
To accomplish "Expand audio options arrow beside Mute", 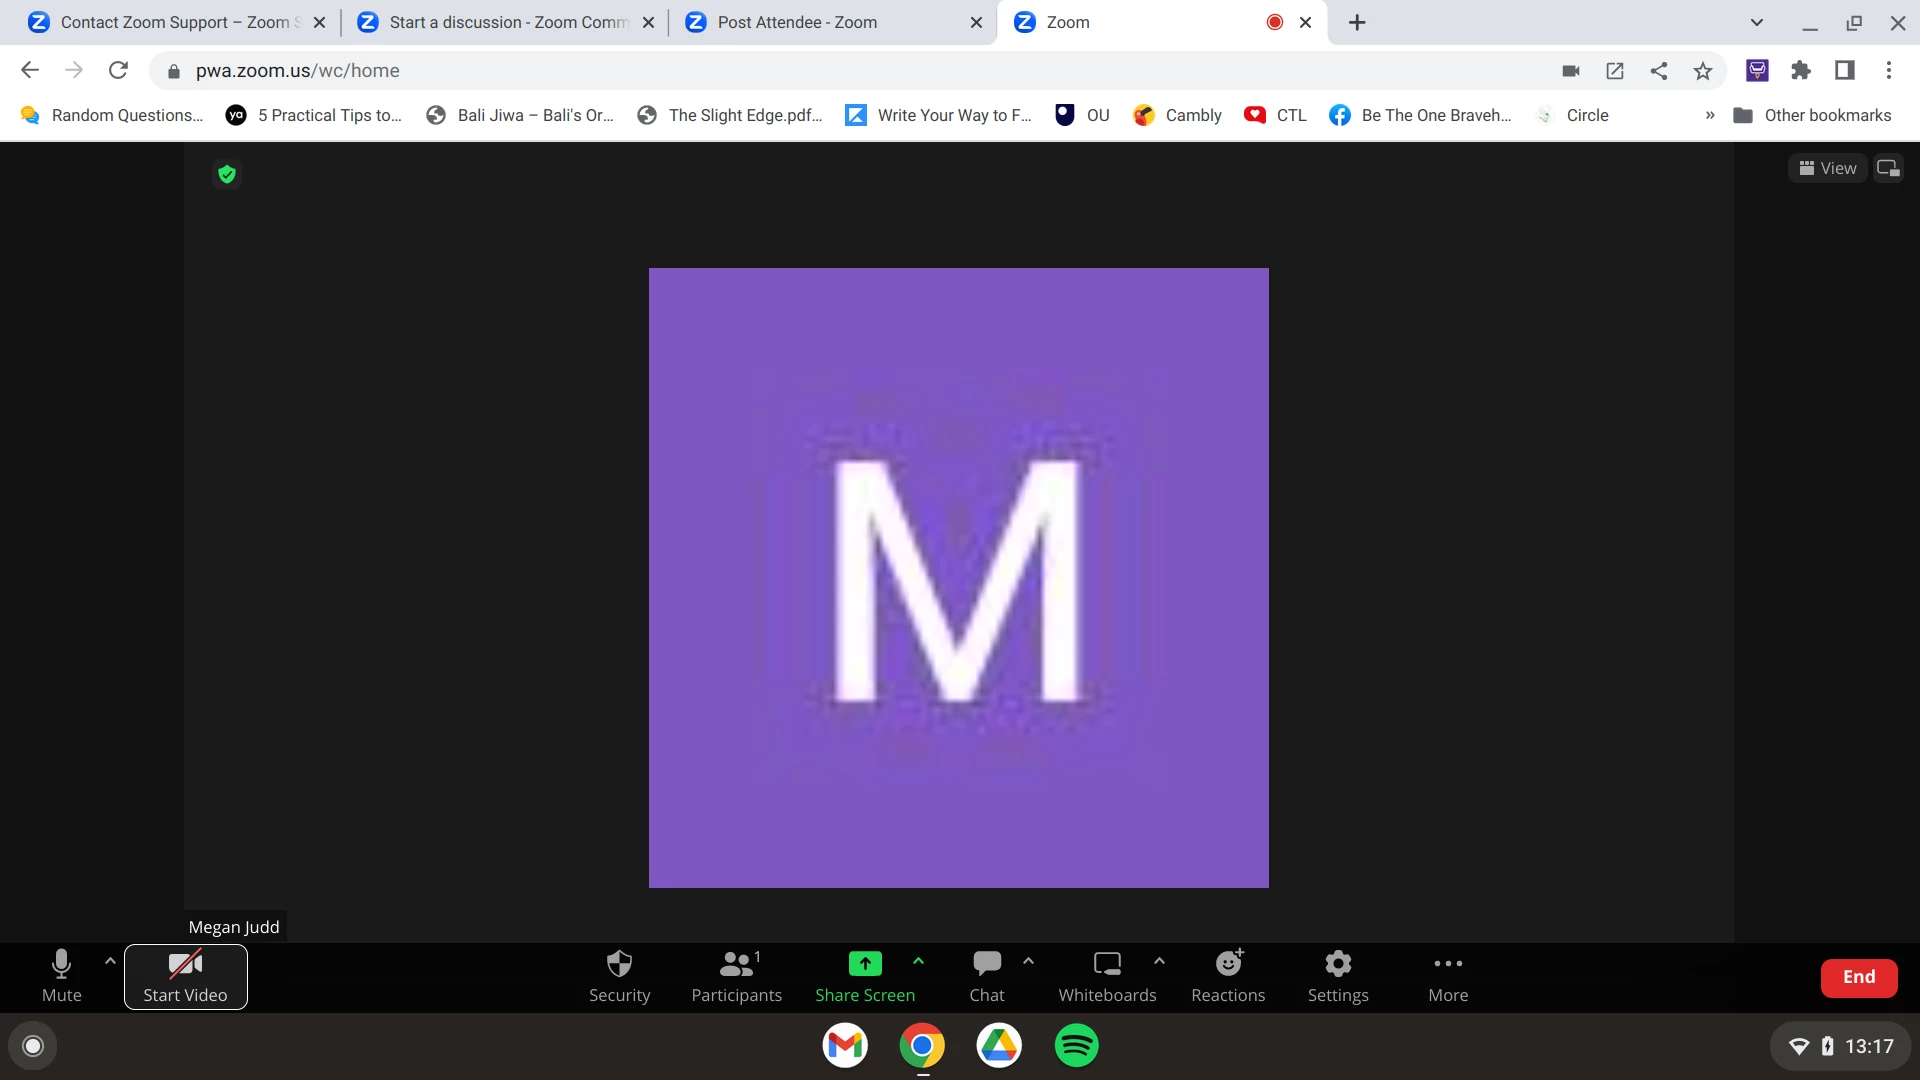I will 110,961.
